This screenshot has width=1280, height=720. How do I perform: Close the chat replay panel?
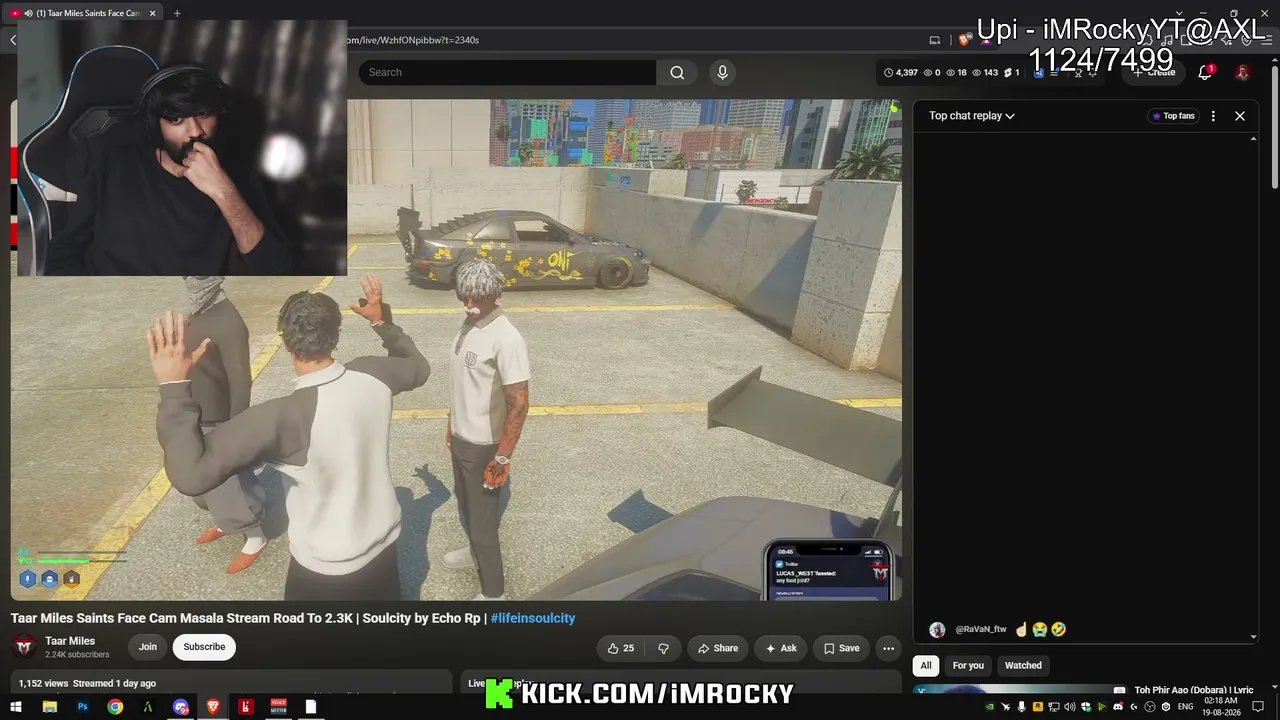[x=1240, y=116]
